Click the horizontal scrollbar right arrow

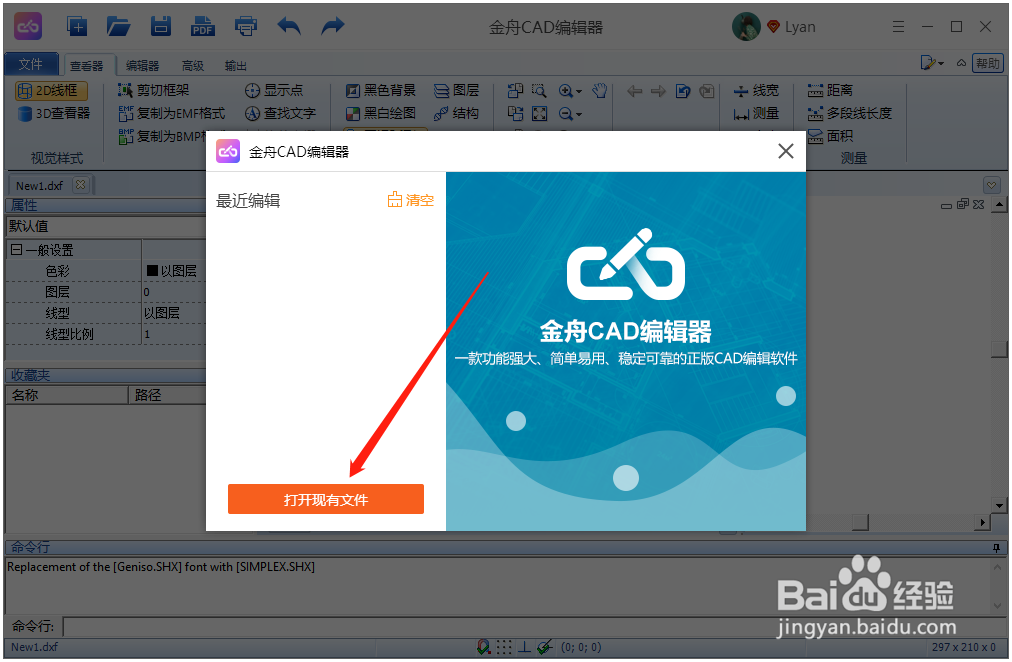tap(982, 522)
